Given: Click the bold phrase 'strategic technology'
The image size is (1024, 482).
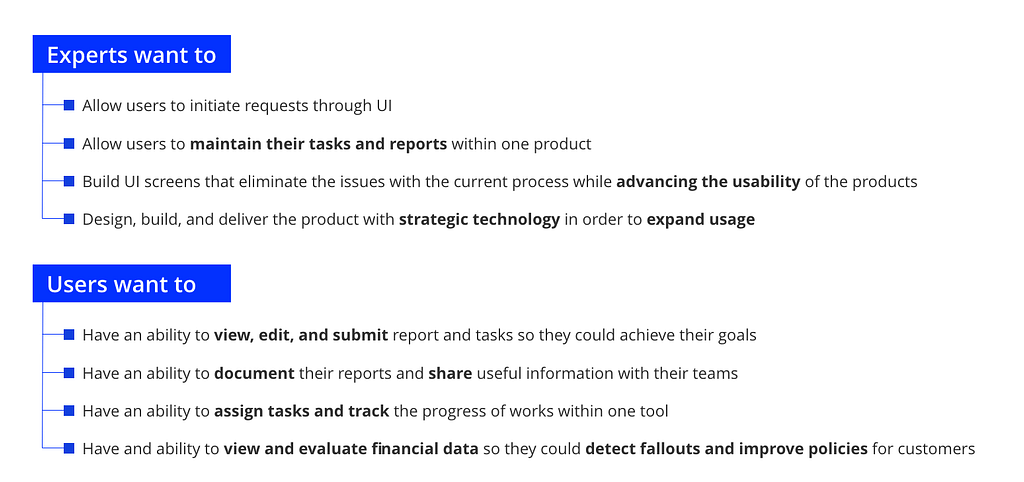Looking at the screenshot, I should click(479, 219).
